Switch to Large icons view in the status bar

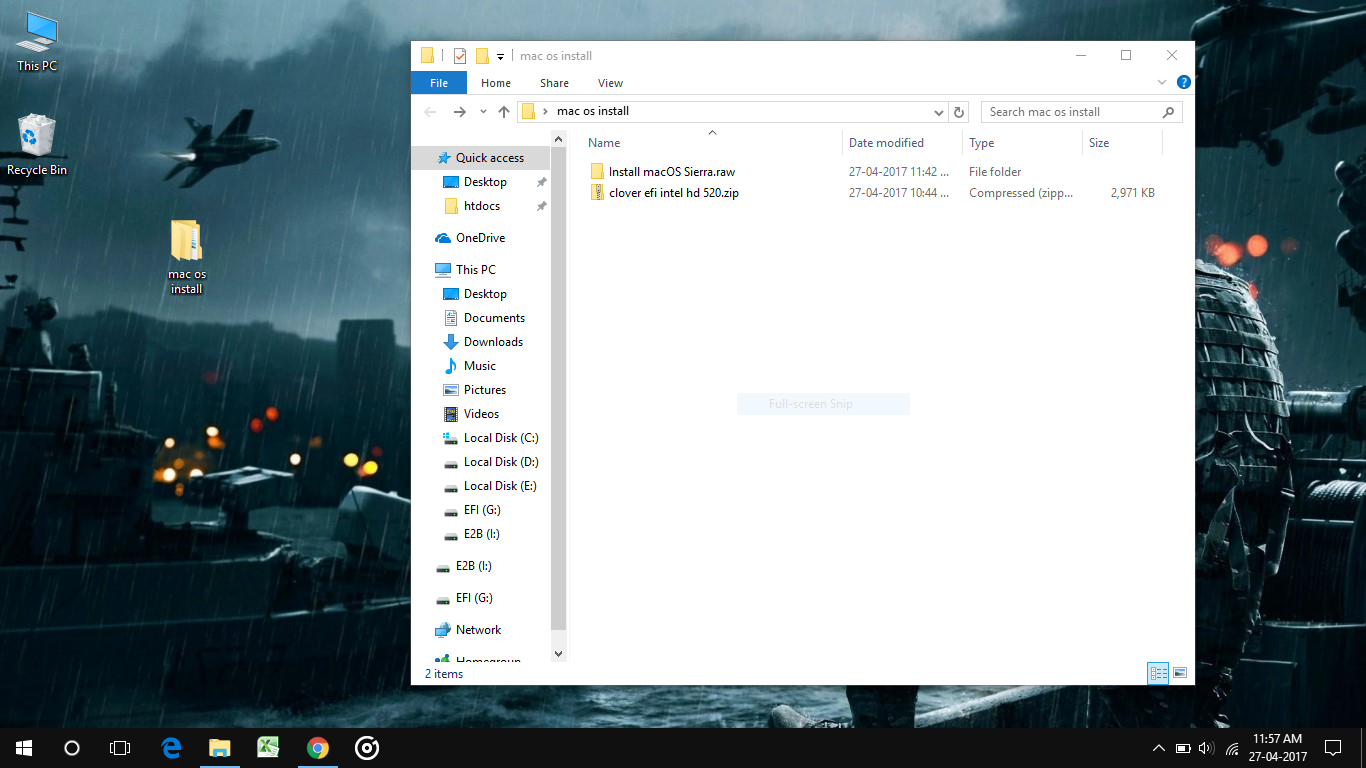tap(1179, 673)
